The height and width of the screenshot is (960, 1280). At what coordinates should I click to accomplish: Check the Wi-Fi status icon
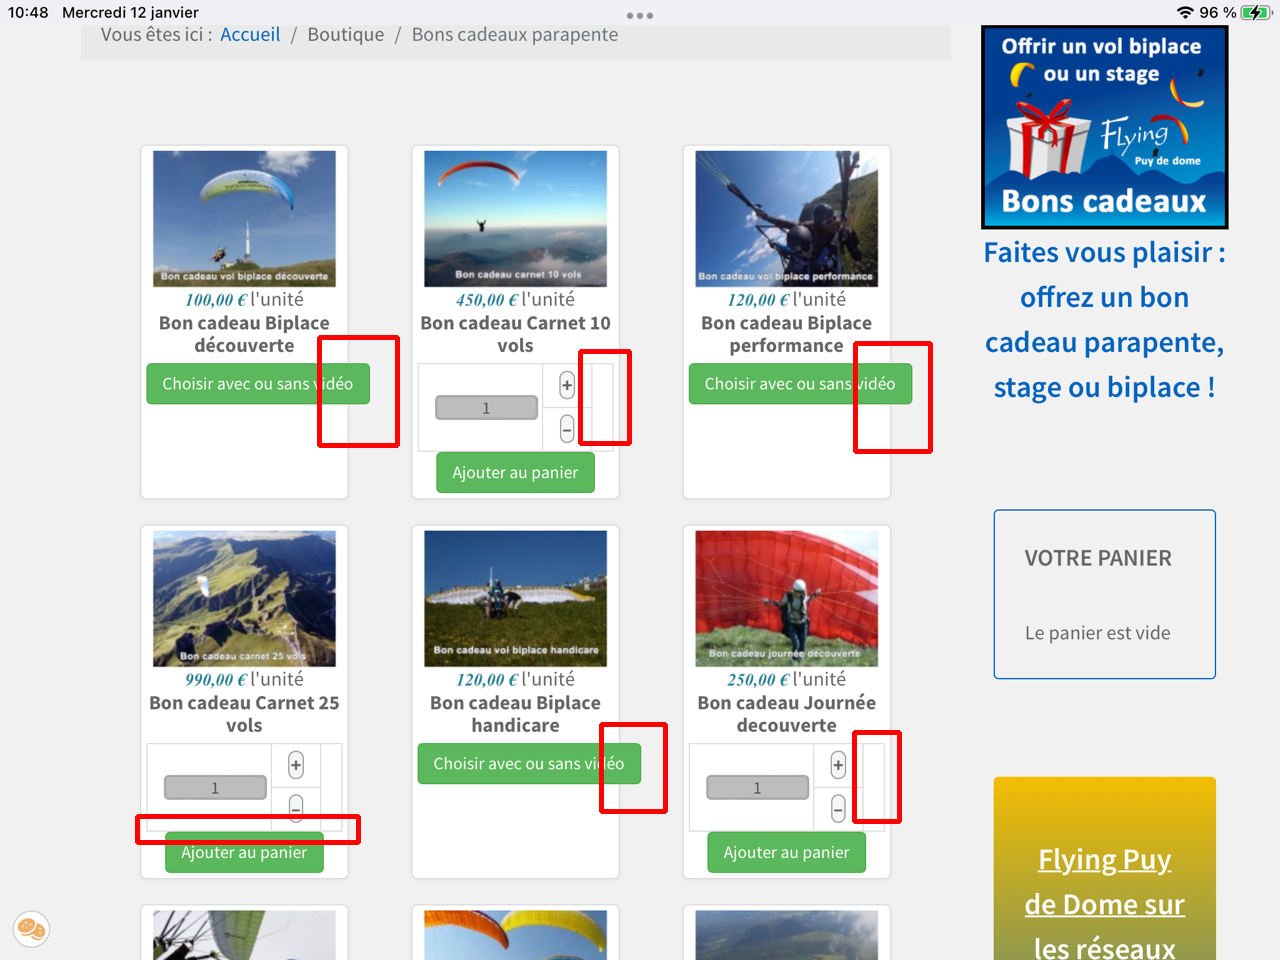click(1185, 12)
